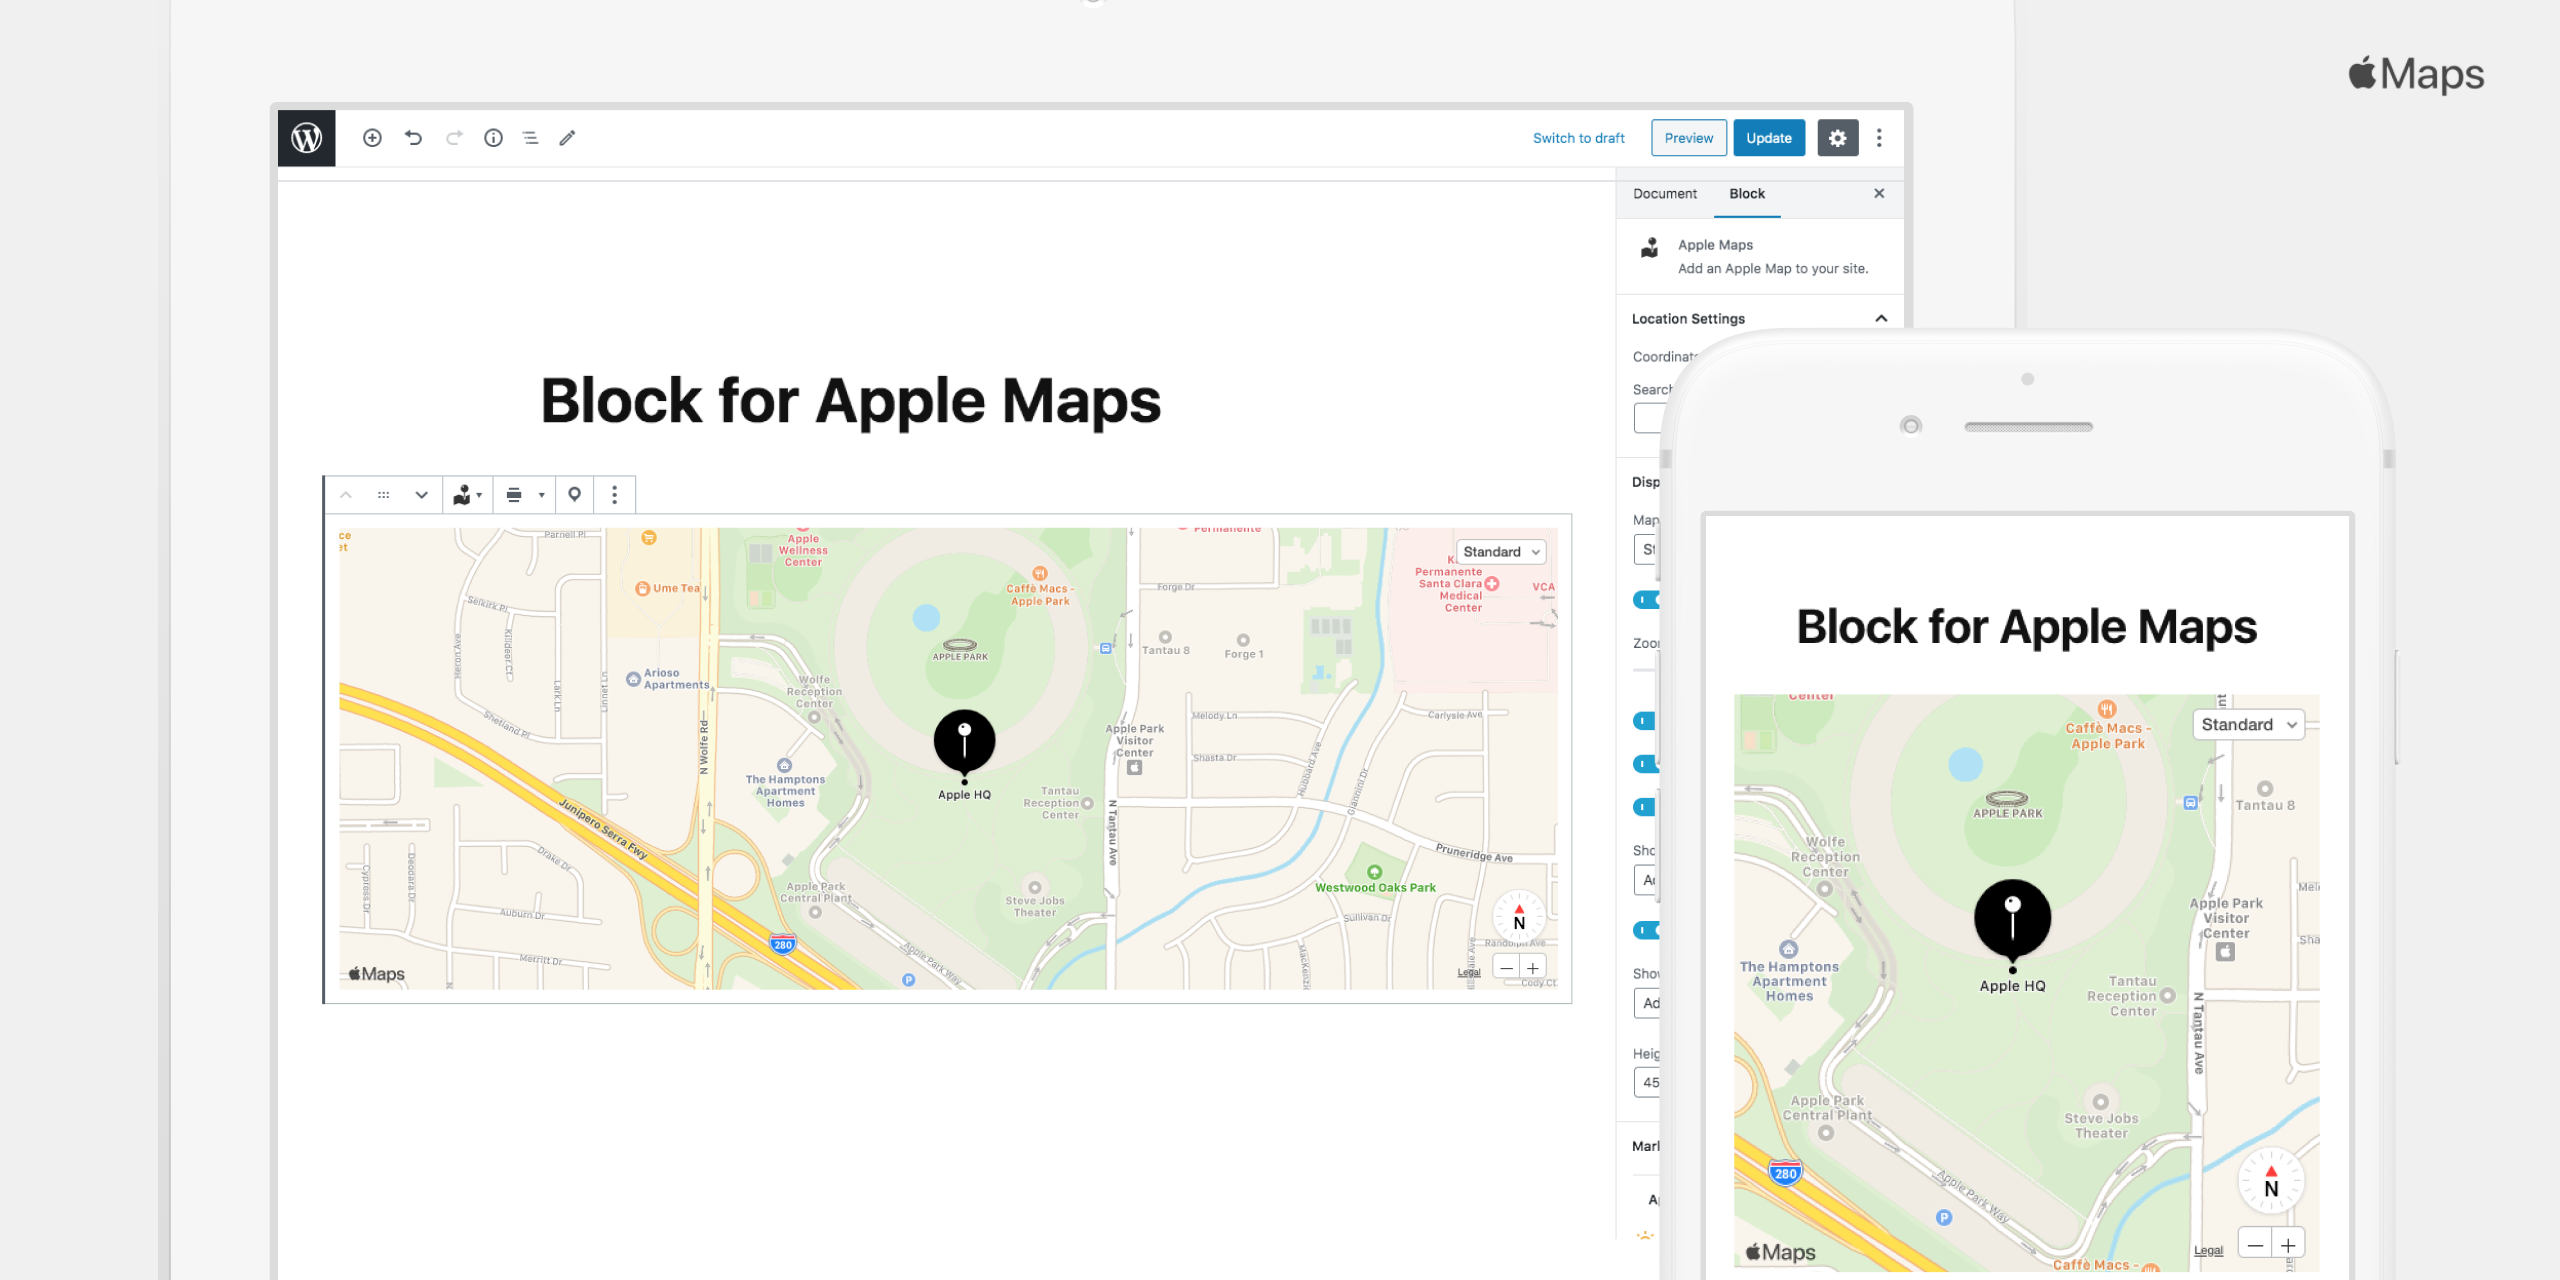Click the Apple Maps description text in sidebar
The width and height of the screenshot is (2560, 1280).
pos(1772,269)
